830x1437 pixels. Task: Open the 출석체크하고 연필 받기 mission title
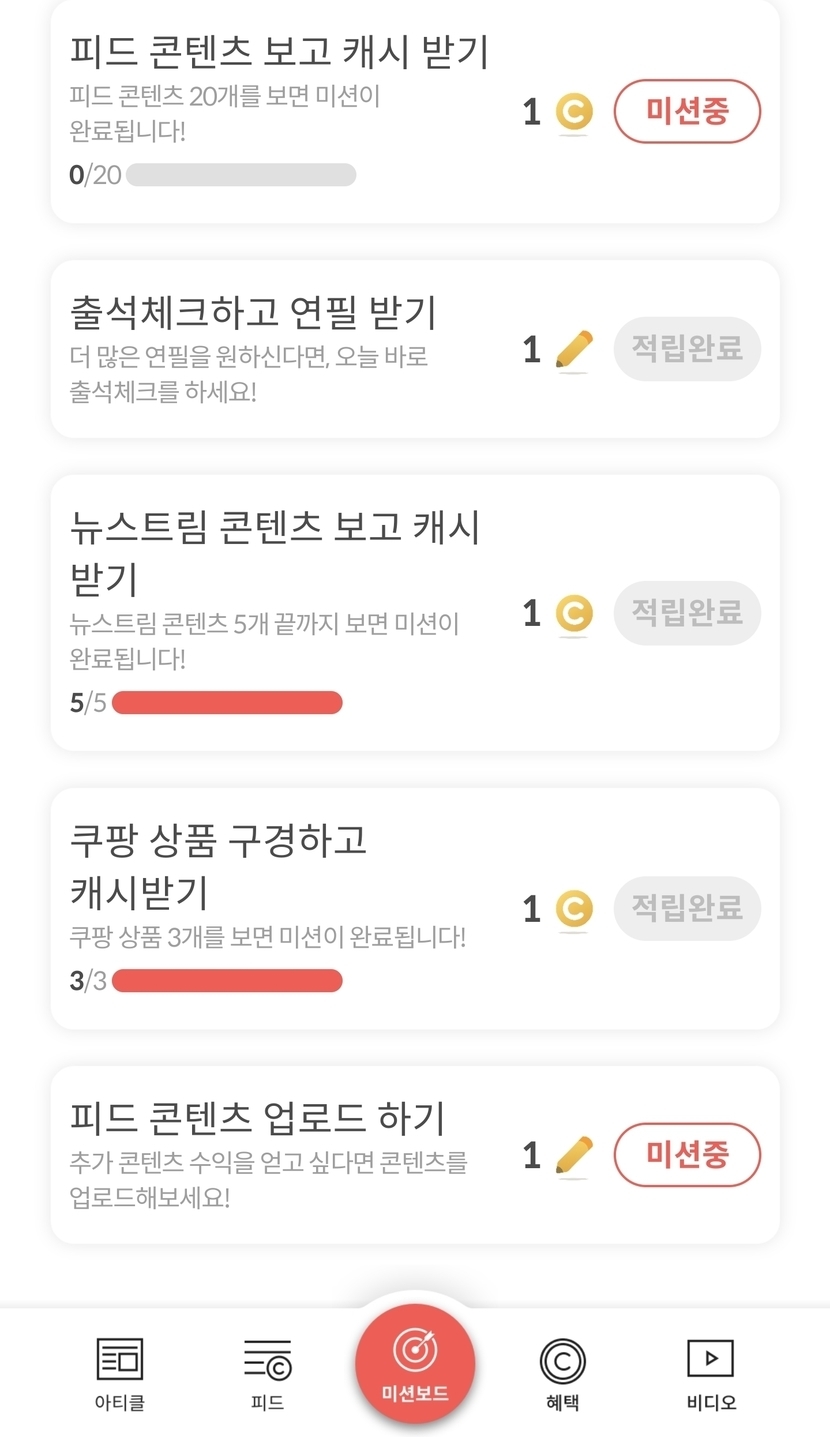254,313
